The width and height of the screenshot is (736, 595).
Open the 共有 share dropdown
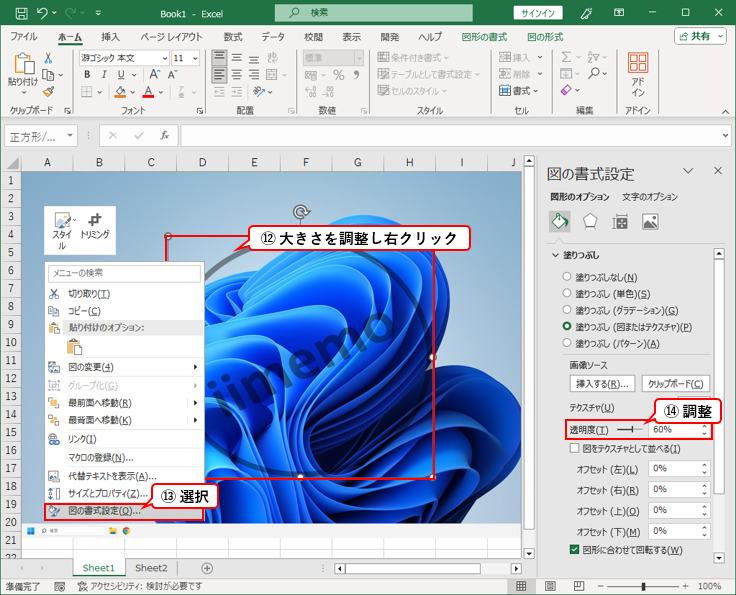720,36
